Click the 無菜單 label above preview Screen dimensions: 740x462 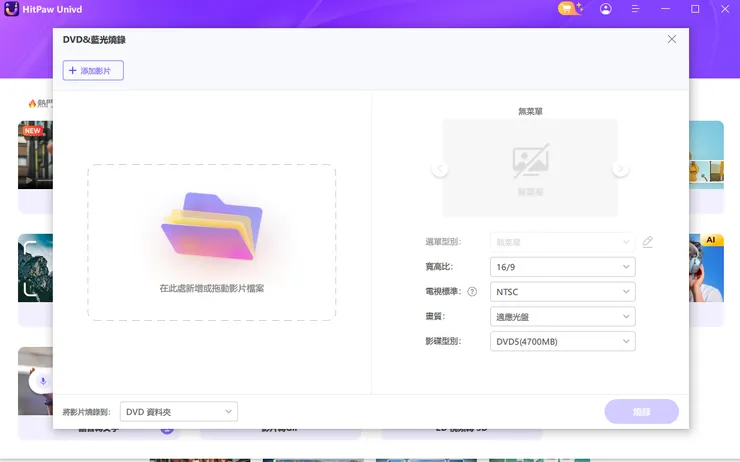(x=530, y=111)
